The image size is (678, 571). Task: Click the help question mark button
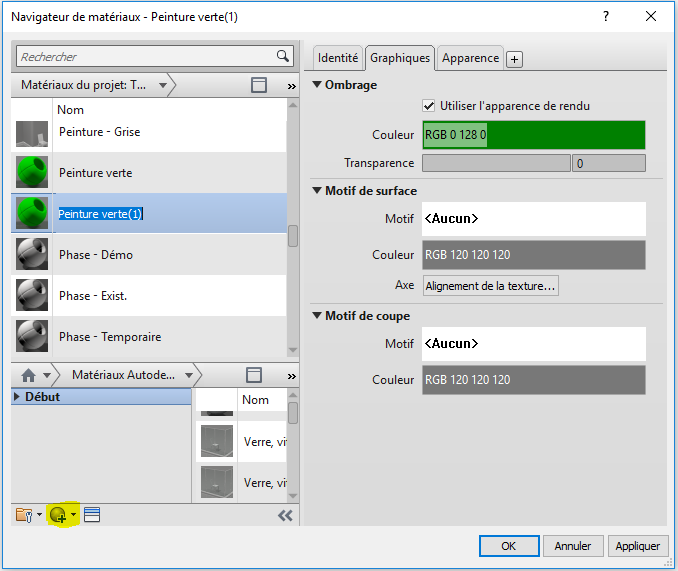tap(606, 17)
